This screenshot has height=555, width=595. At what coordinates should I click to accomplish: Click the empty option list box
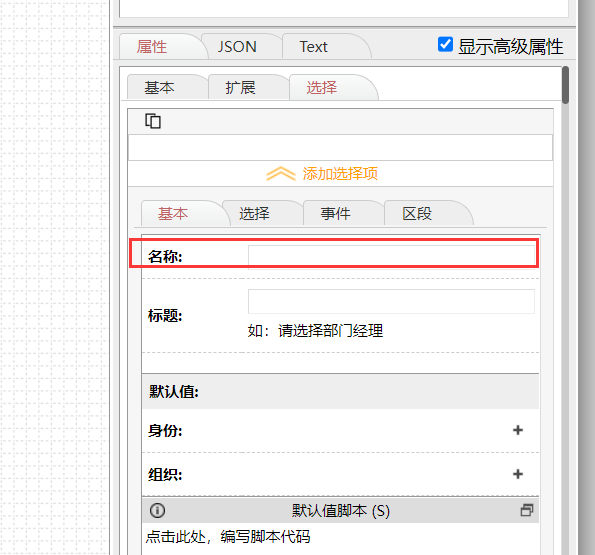point(340,147)
